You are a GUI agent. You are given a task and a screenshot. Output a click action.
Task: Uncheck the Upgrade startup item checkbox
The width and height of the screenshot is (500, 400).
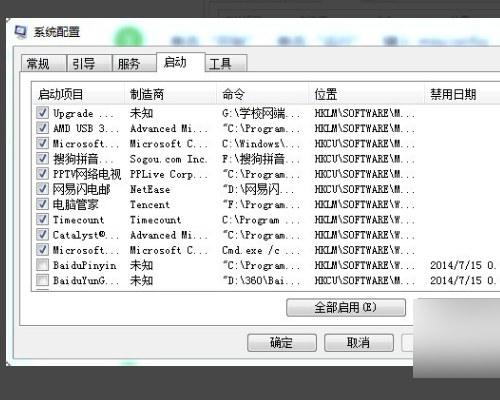42,113
